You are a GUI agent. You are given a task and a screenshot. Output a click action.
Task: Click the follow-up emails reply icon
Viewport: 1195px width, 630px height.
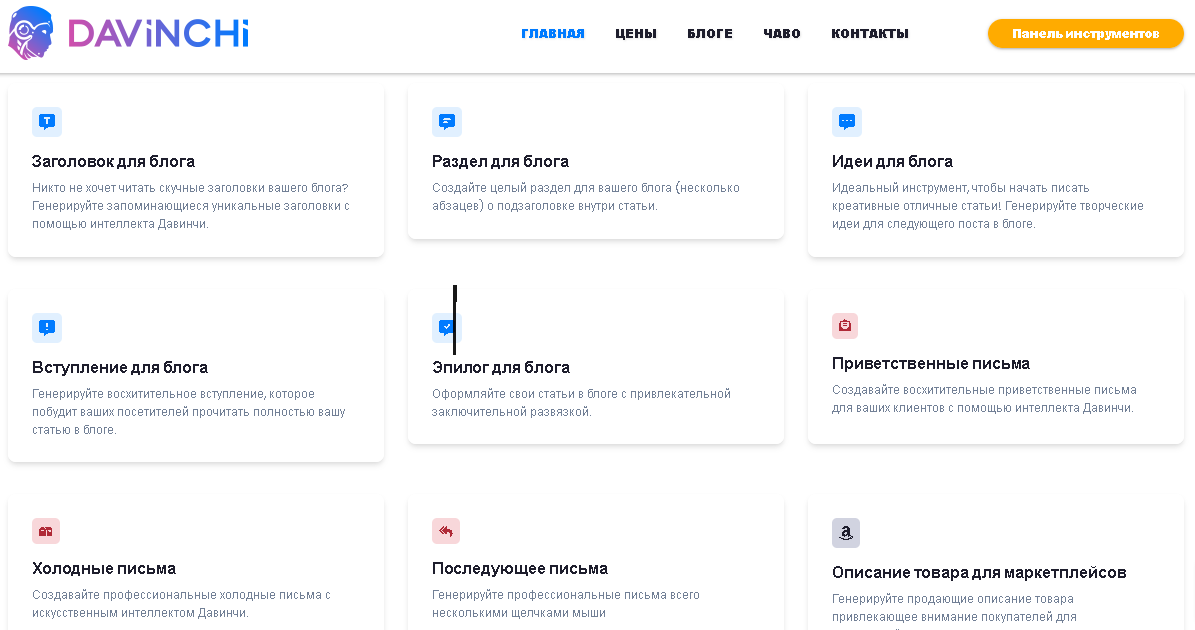(446, 531)
